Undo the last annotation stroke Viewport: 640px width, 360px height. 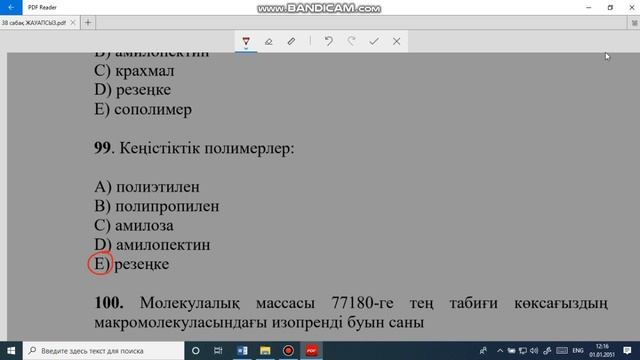click(x=329, y=41)
